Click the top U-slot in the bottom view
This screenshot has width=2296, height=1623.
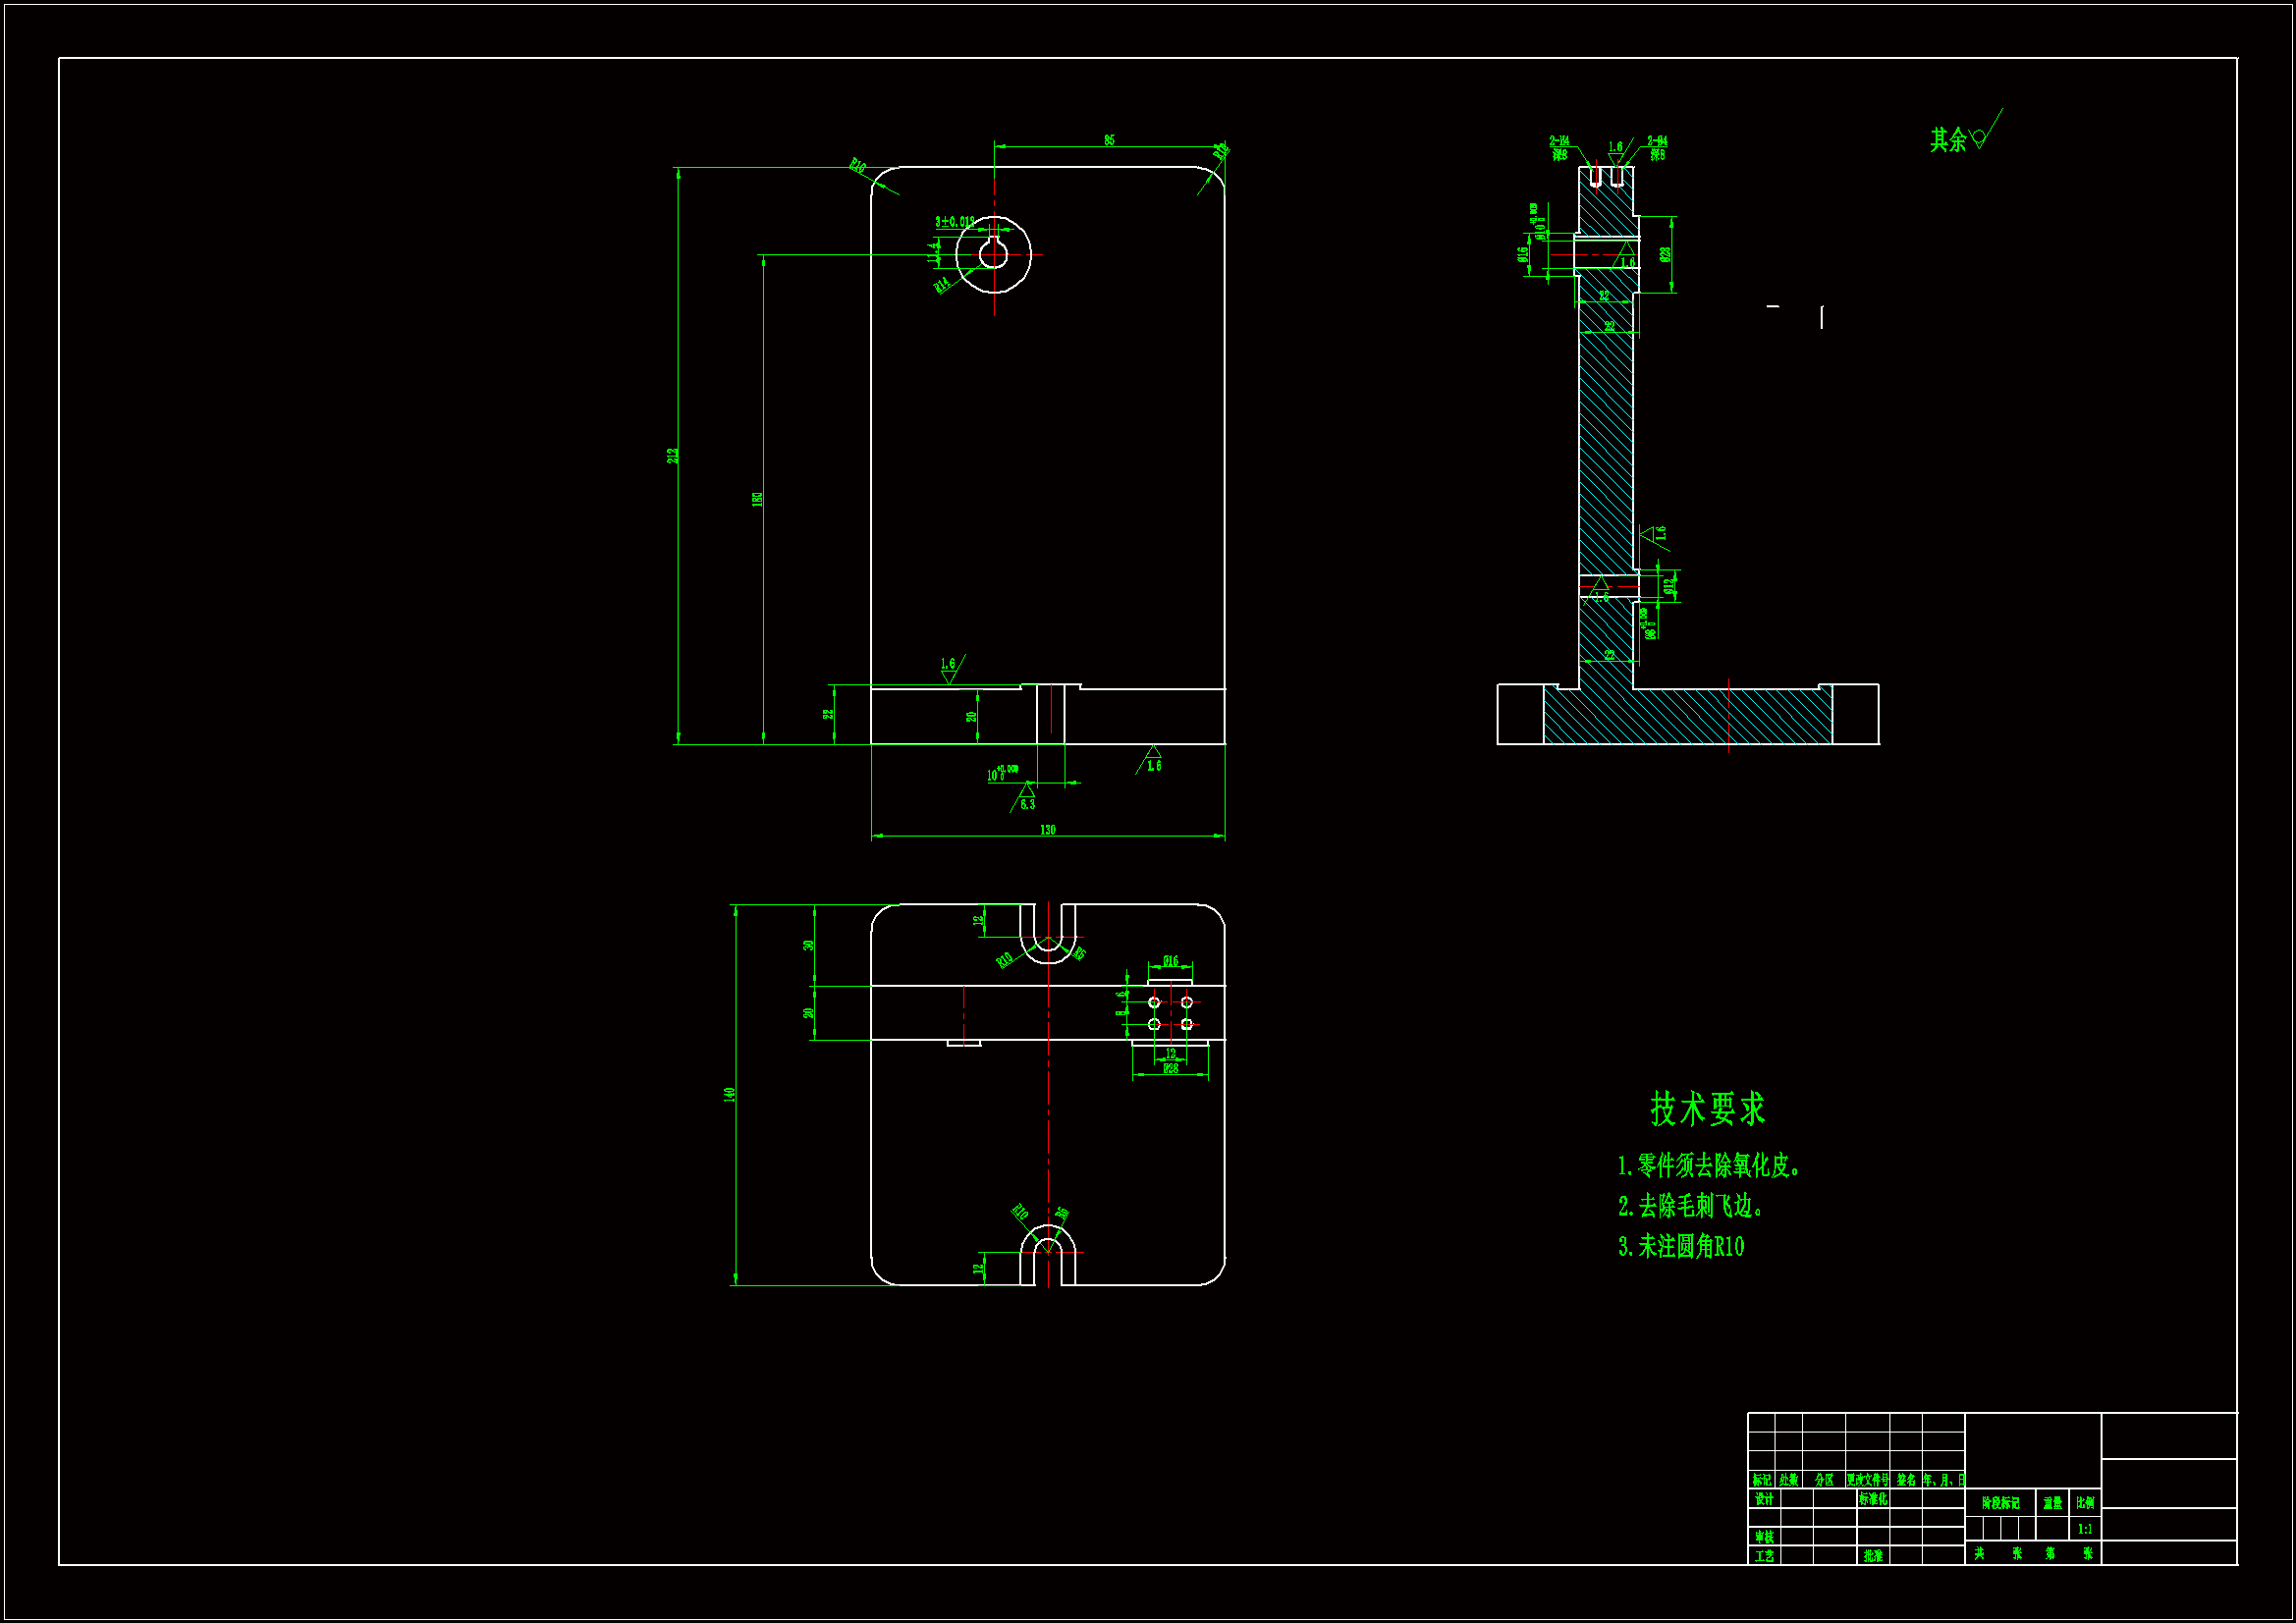tap(1048, 932)
